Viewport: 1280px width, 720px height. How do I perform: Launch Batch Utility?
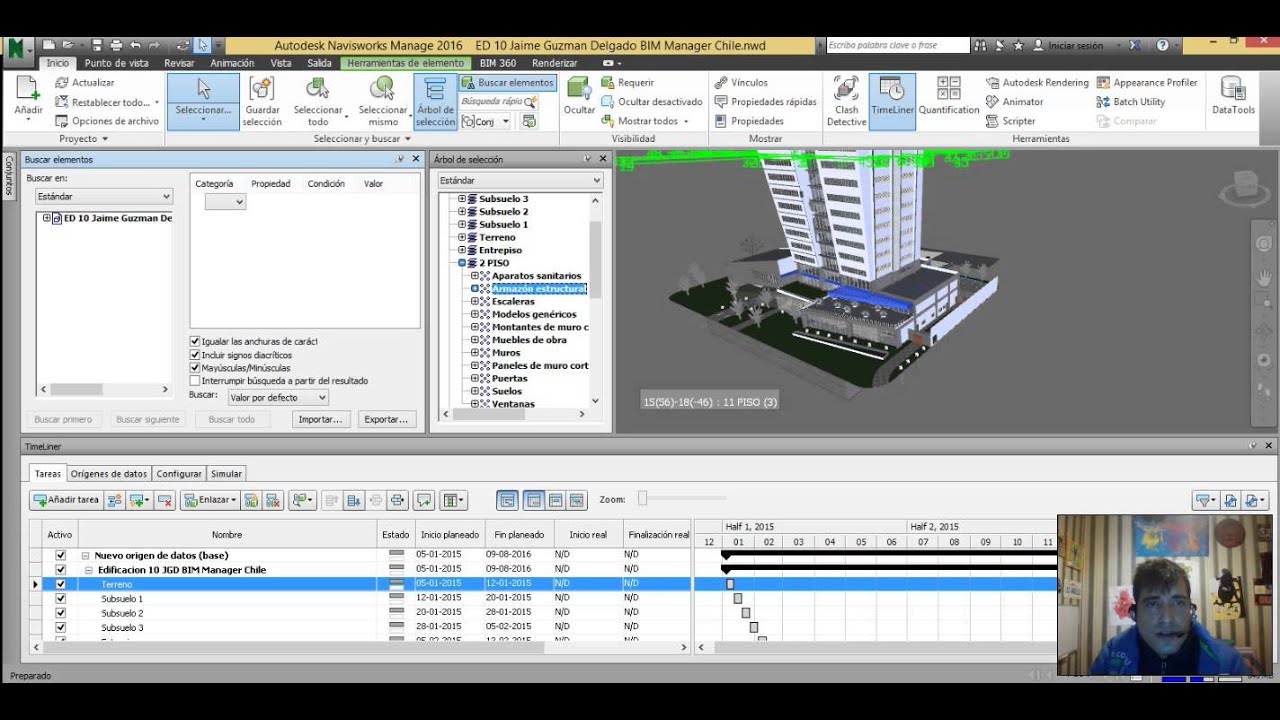(1131, 102)
